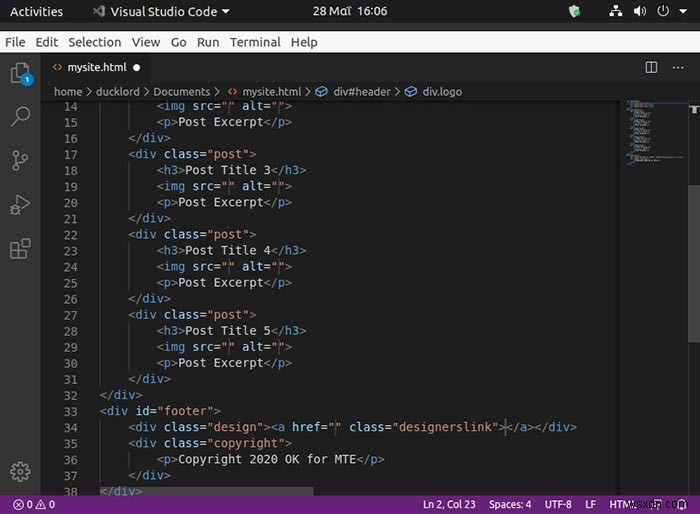Open the Visual Studio Code app menu
Image resolution: width=700 pixels, height=514 pixels.
pyautogui.click(x=162, y=11)
